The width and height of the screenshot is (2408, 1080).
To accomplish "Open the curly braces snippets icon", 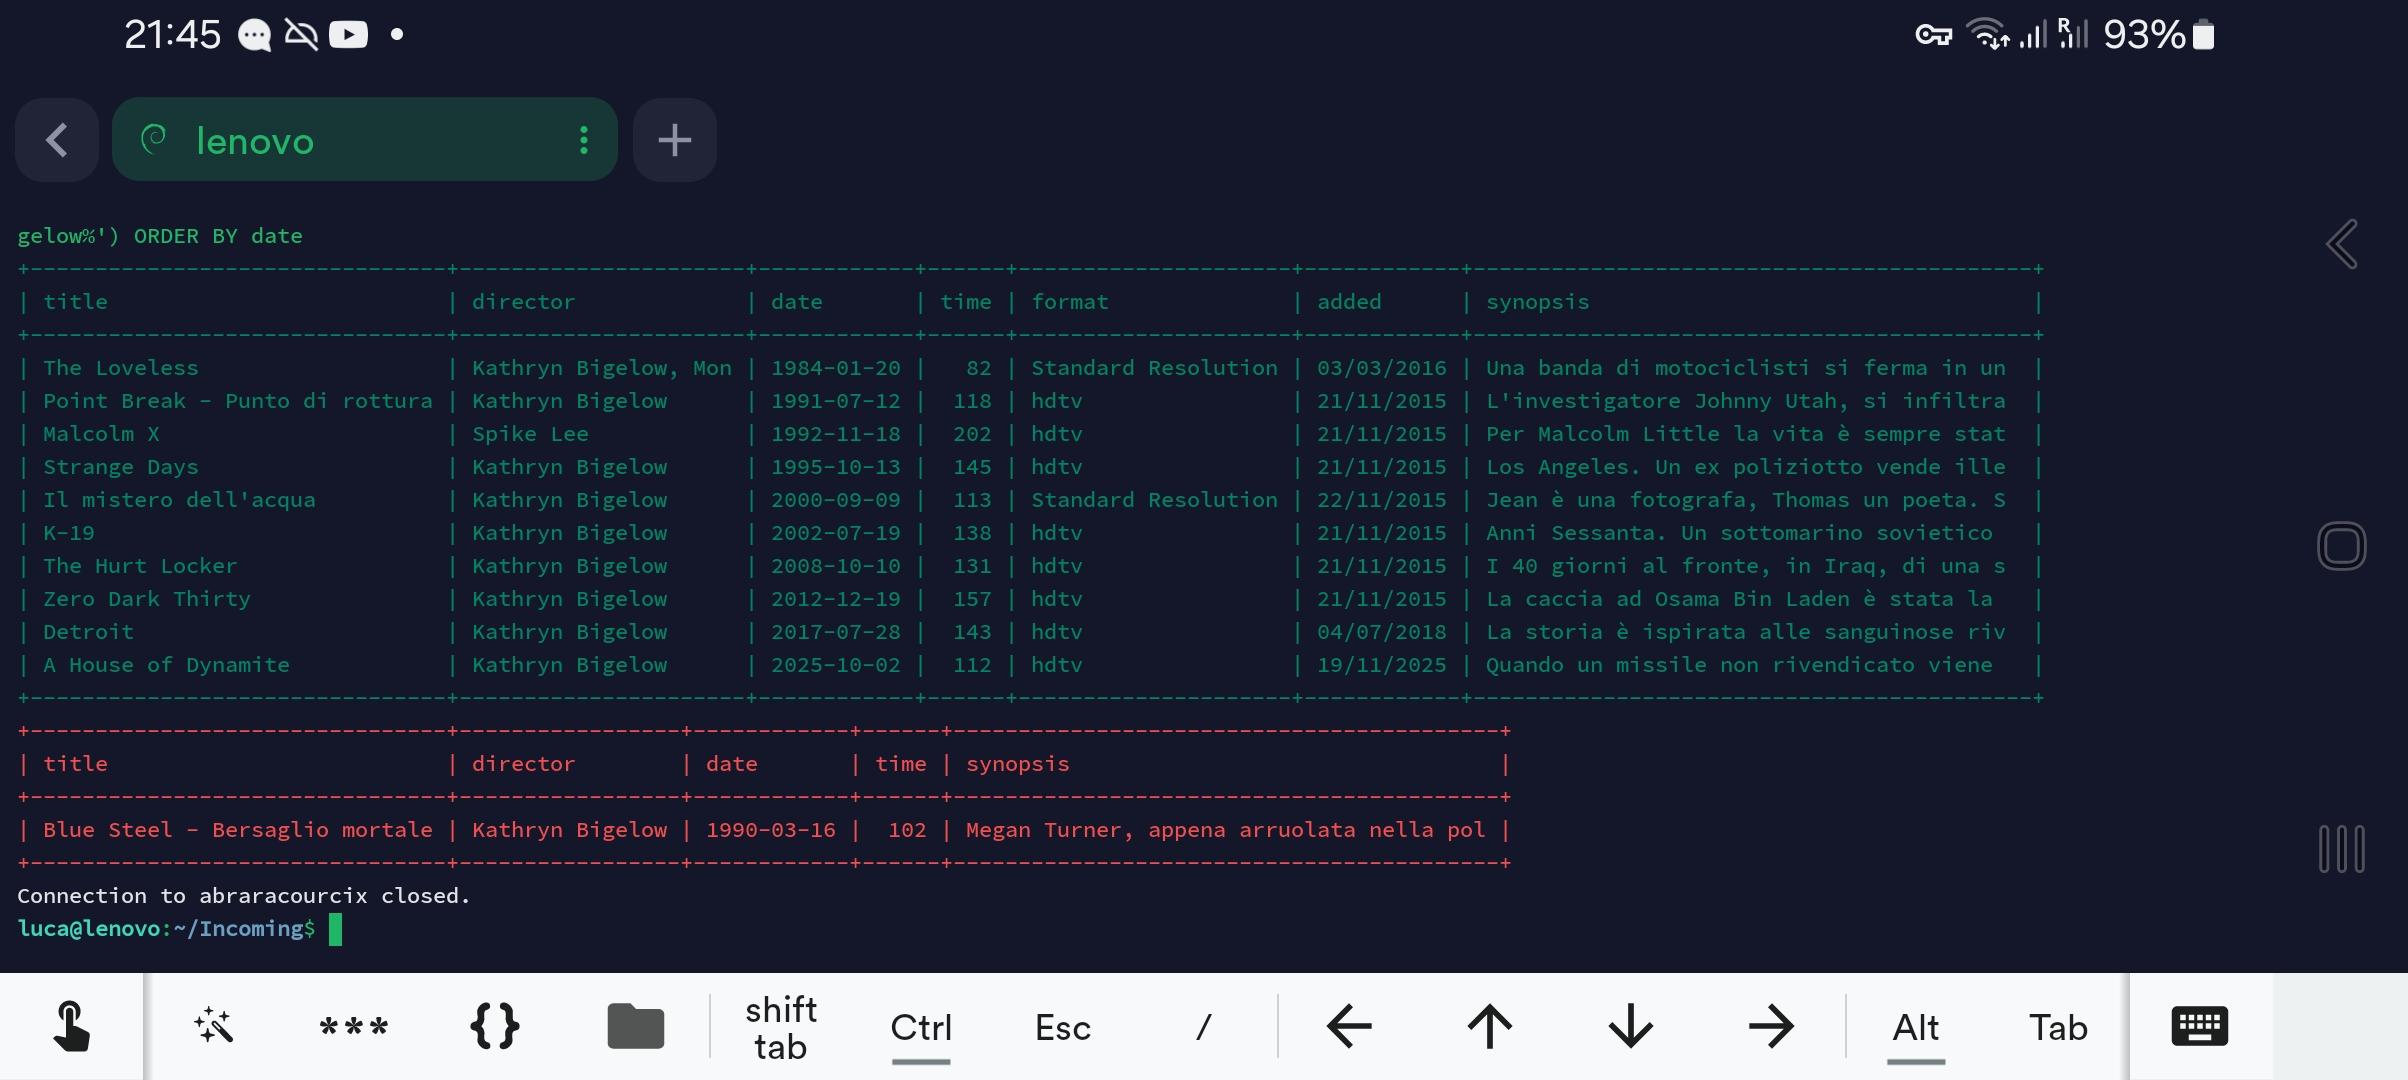I will click(494, 1027).
